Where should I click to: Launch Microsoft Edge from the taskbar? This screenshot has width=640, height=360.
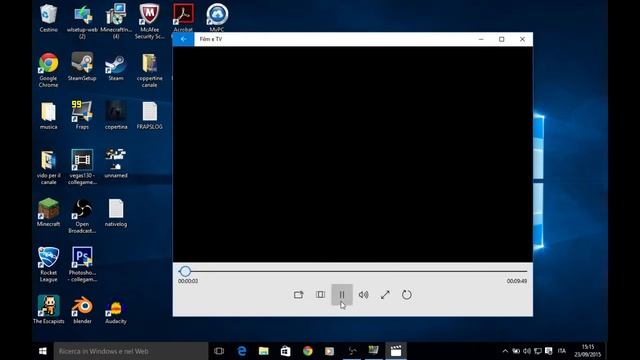(x=242, y=351)
